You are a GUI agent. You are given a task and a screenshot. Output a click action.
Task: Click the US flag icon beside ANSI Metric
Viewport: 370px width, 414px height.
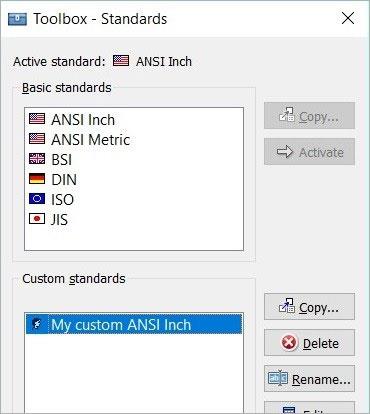tap(37, 139)
